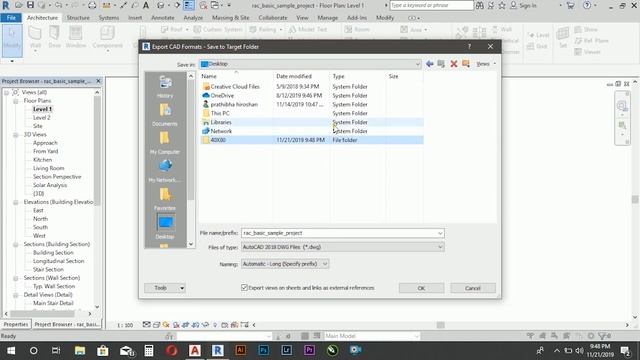Click the File name/prefix input field
Image resolution: width=640 pixels, height=360 pixels.
pos(339,233)
